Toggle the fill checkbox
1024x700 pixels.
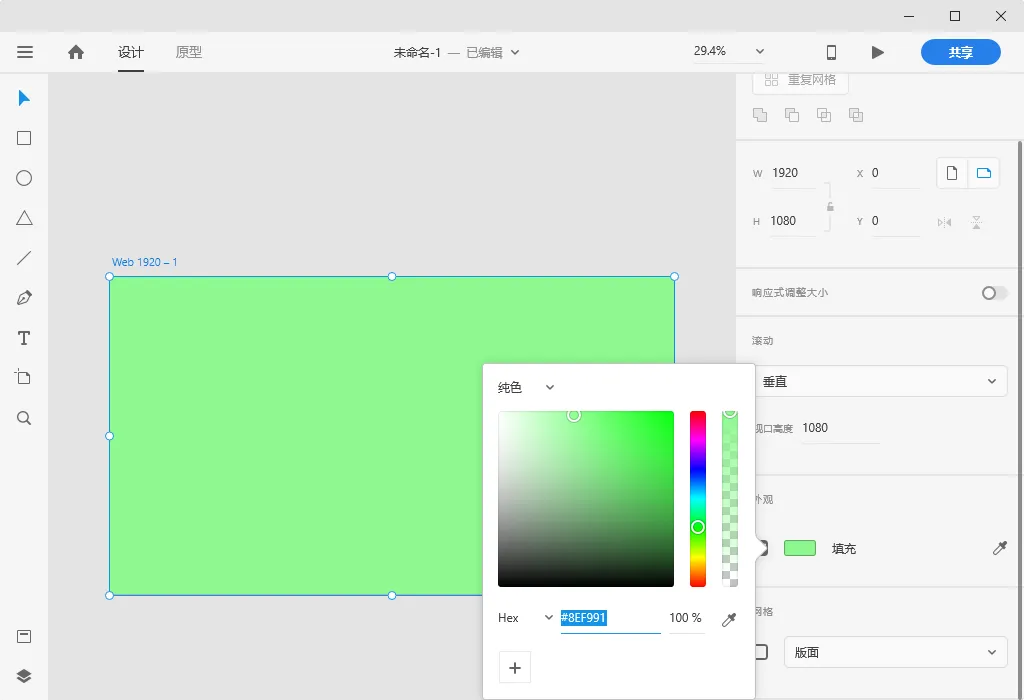[x=762, y=548]
